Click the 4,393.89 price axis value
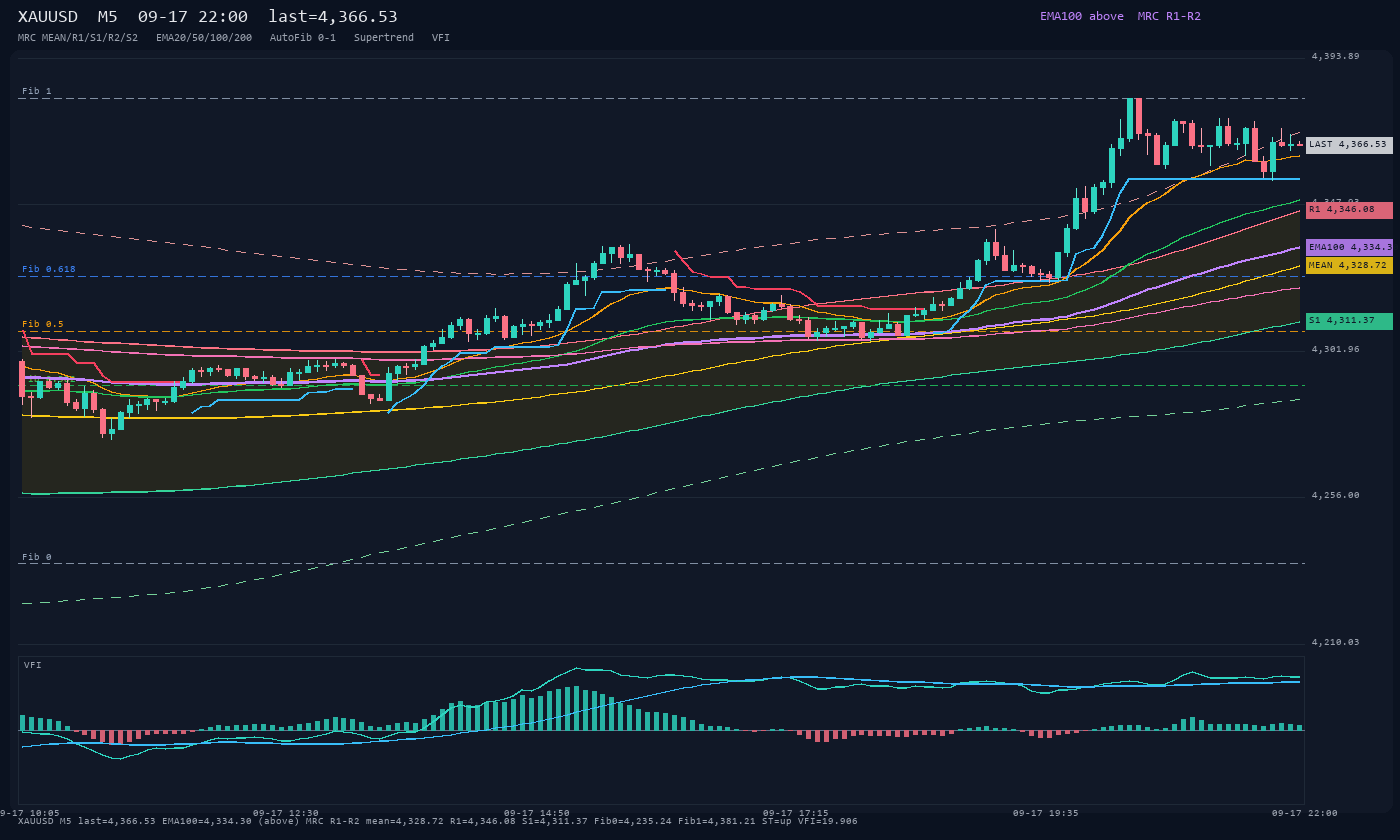The image size is (1400, 840). click(1336, 57)
